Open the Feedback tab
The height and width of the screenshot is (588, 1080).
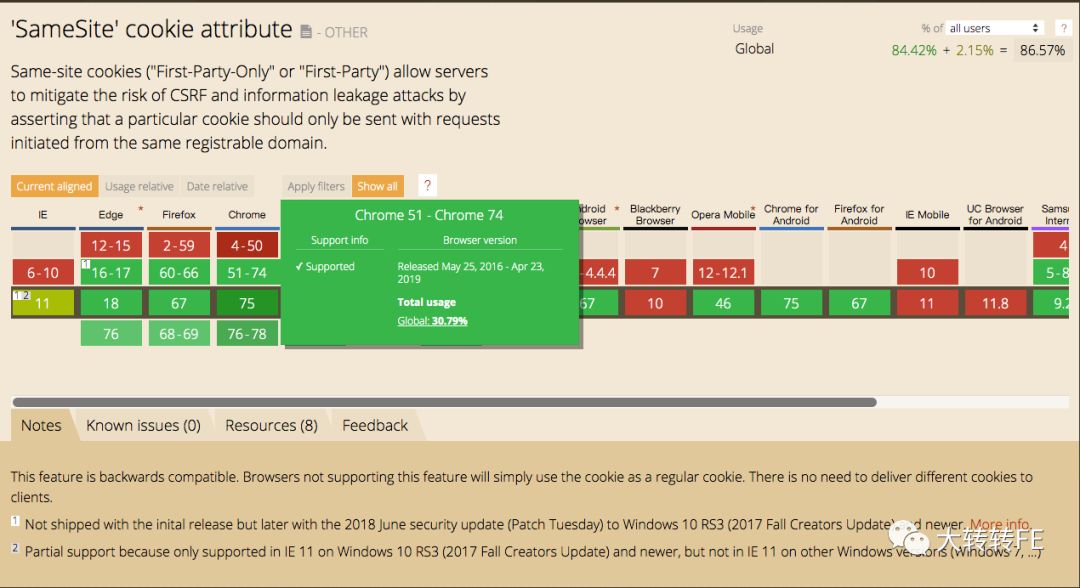click(375, 426)
